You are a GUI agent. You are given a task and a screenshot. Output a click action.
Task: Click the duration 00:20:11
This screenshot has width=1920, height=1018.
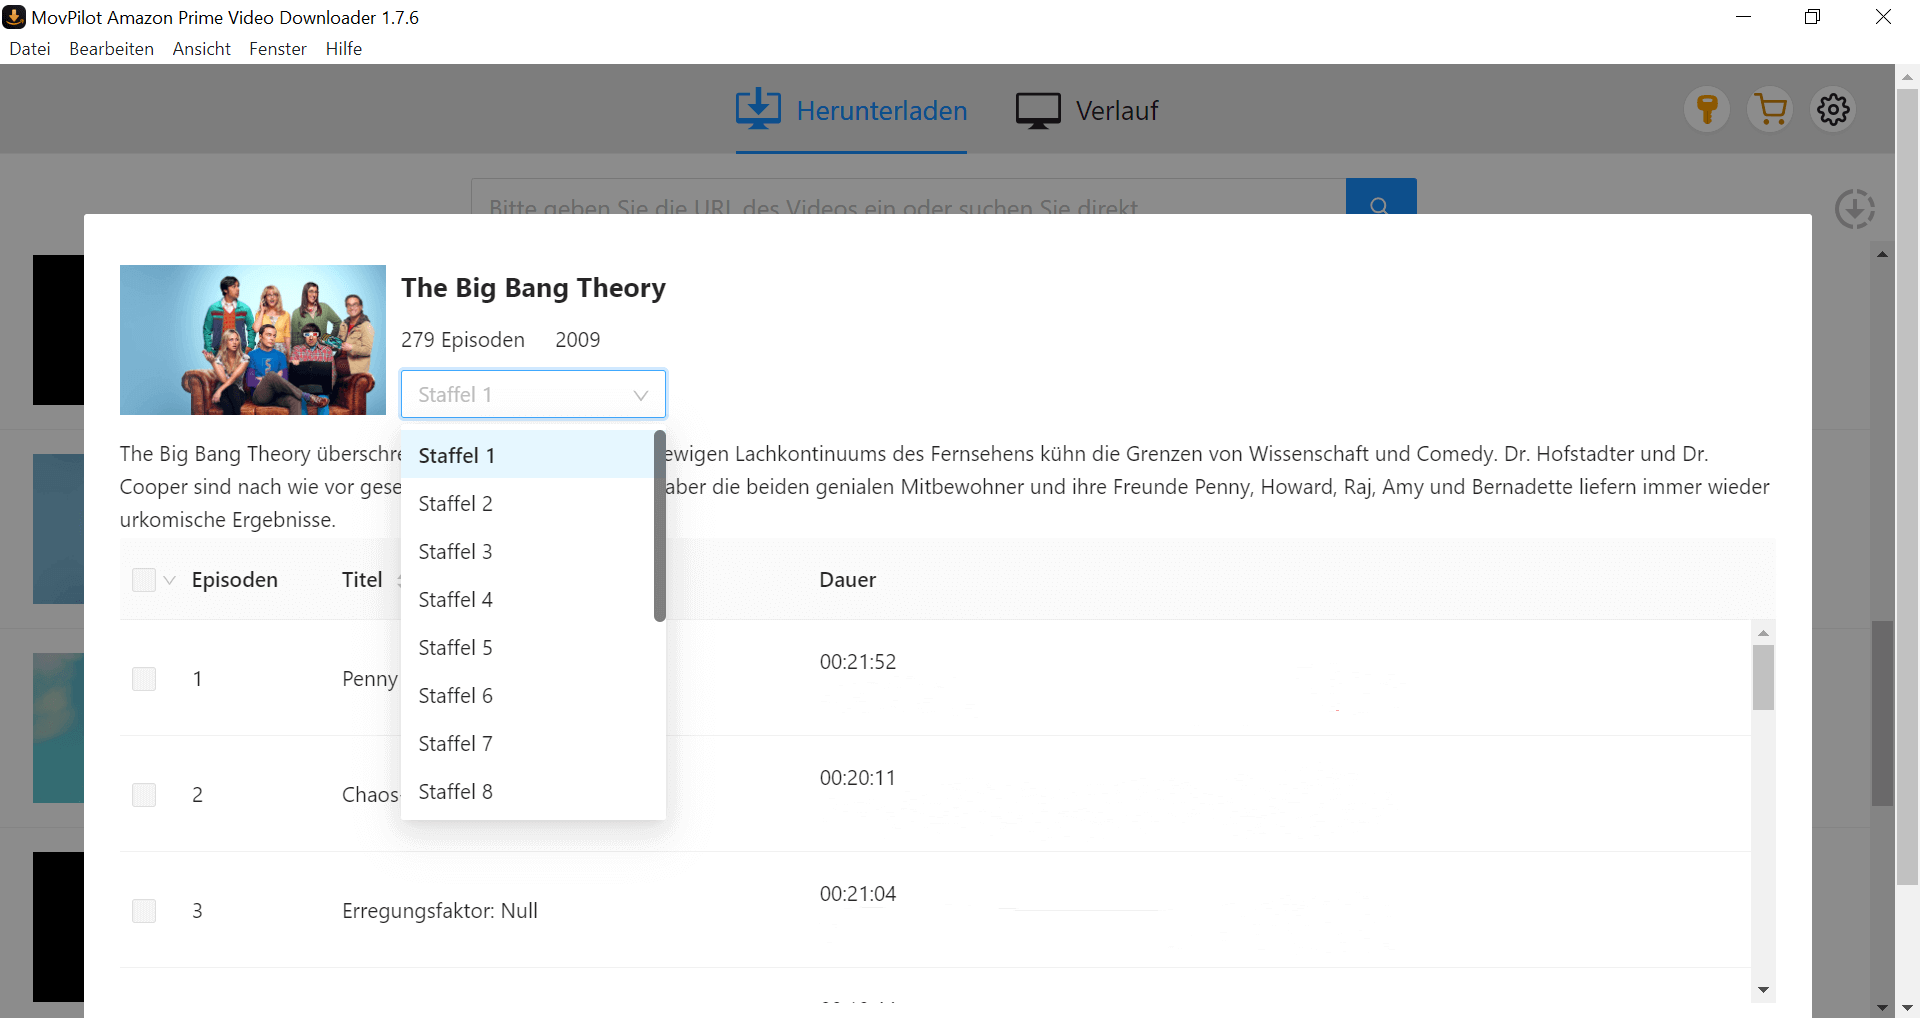[x=858, y=778]
